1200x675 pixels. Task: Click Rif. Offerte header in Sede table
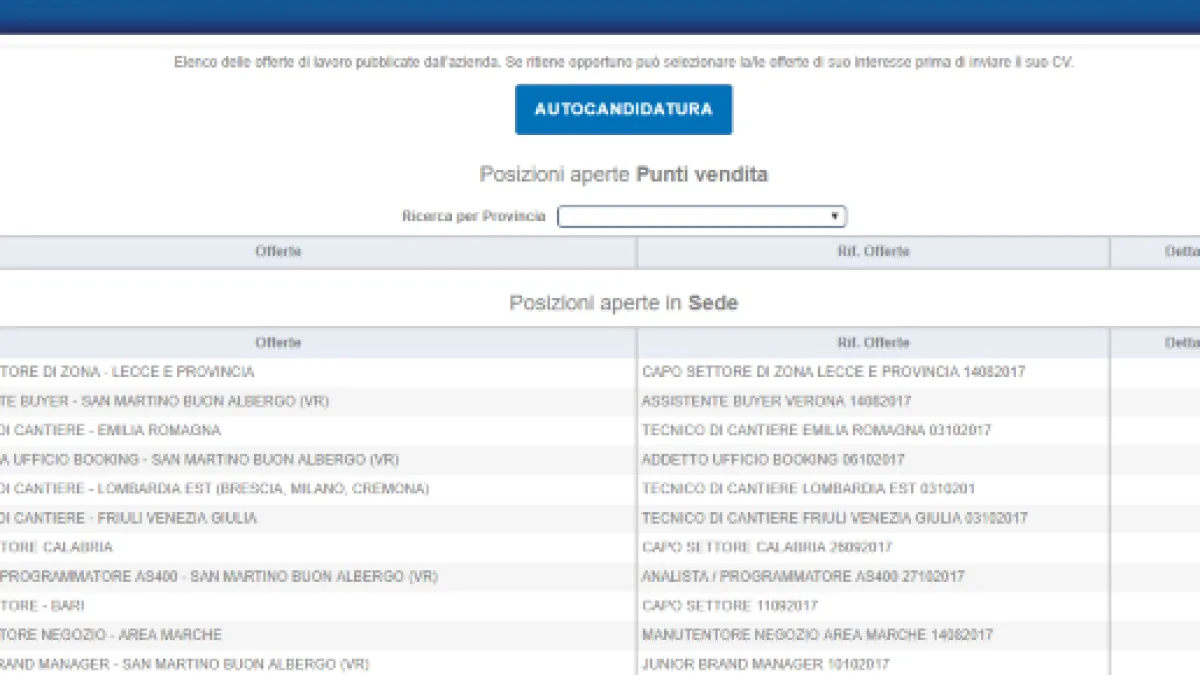(873, 343)
